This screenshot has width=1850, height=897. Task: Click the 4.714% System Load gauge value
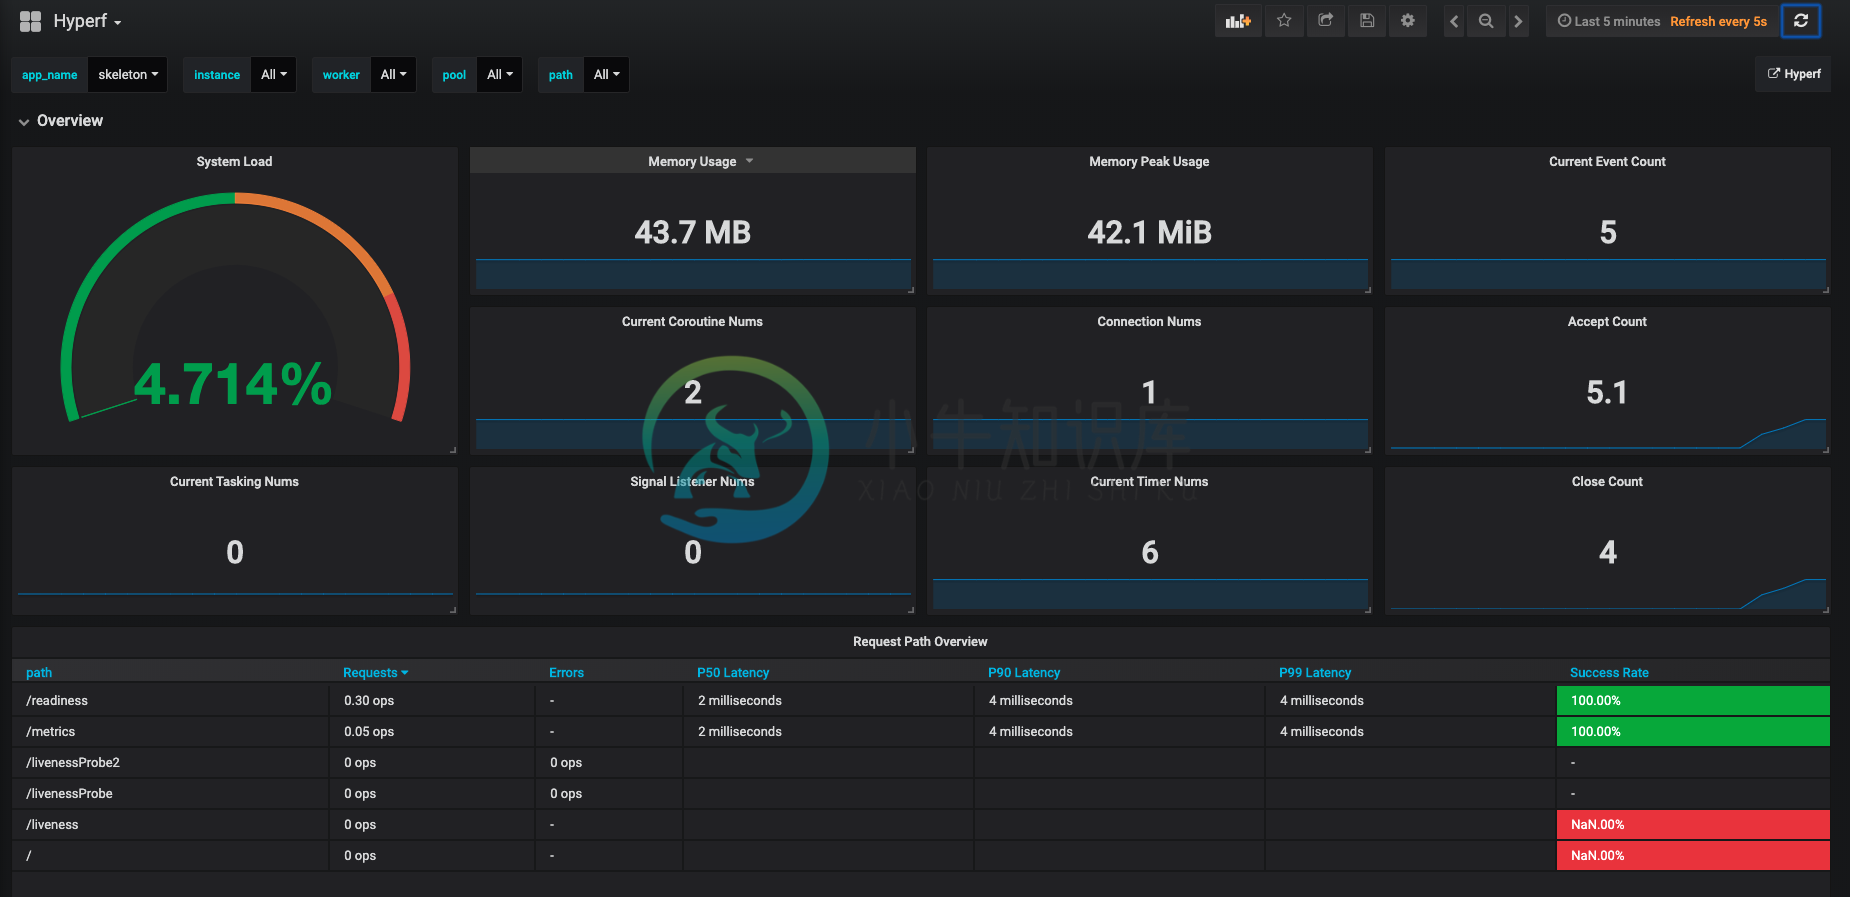(x=233, y=384)
